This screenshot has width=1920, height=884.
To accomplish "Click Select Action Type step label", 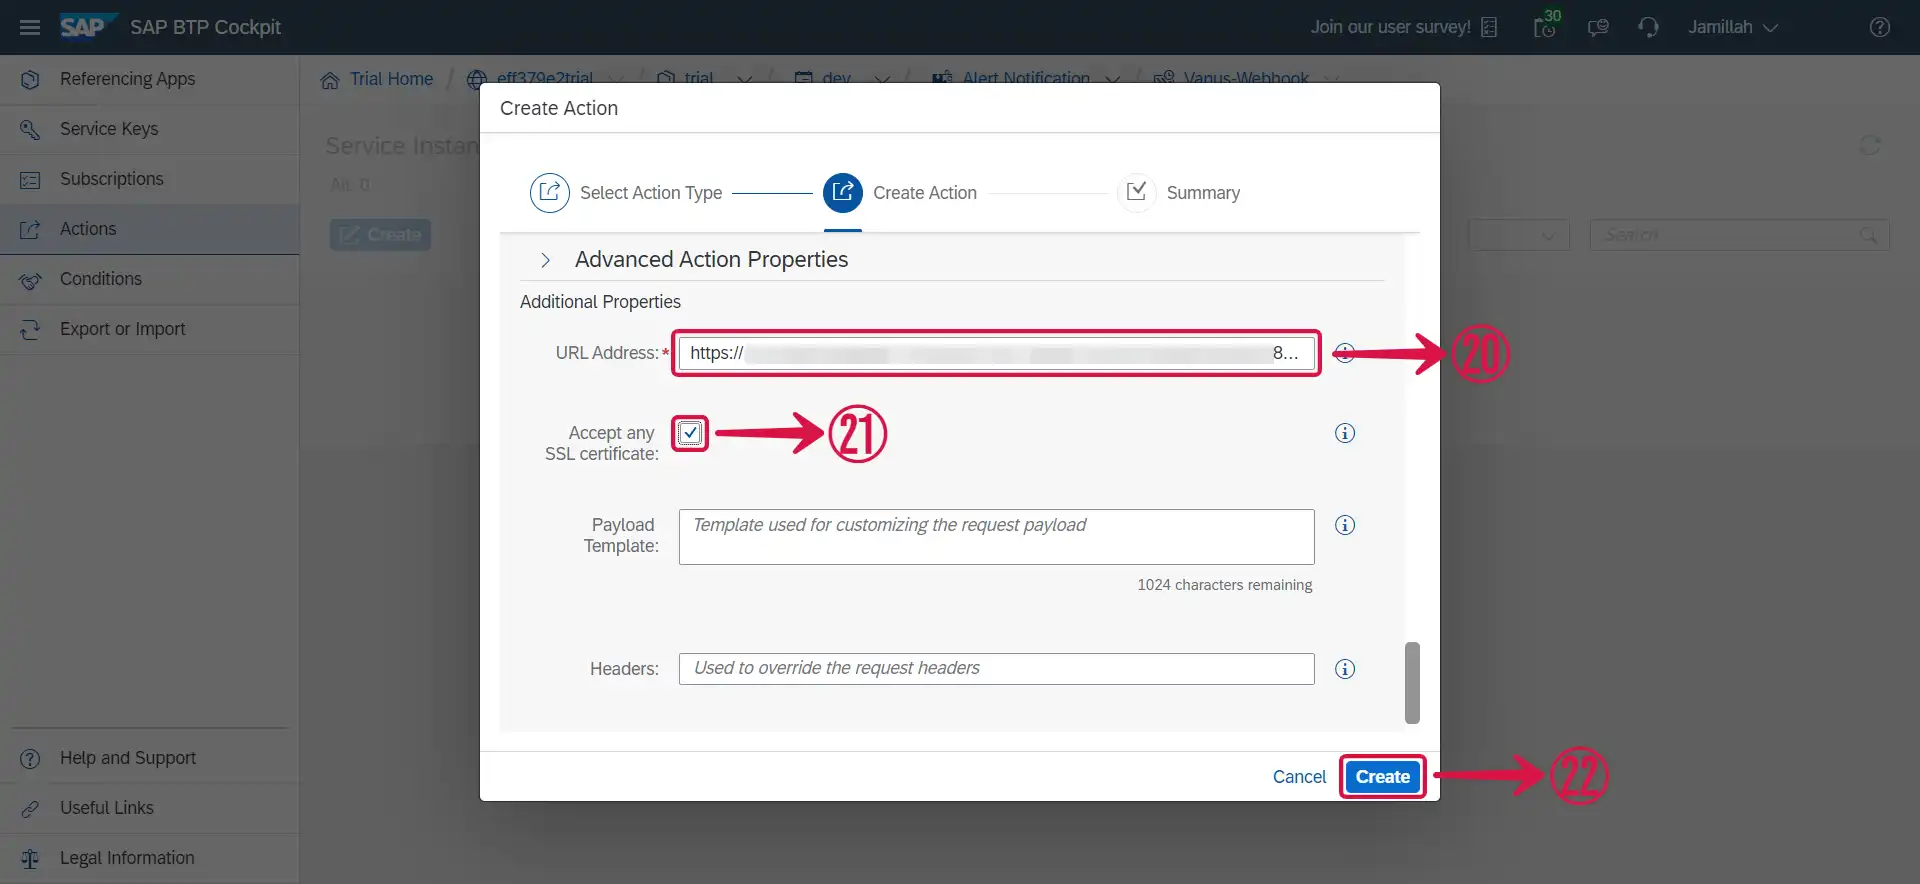I will click(x=651, y=193).
